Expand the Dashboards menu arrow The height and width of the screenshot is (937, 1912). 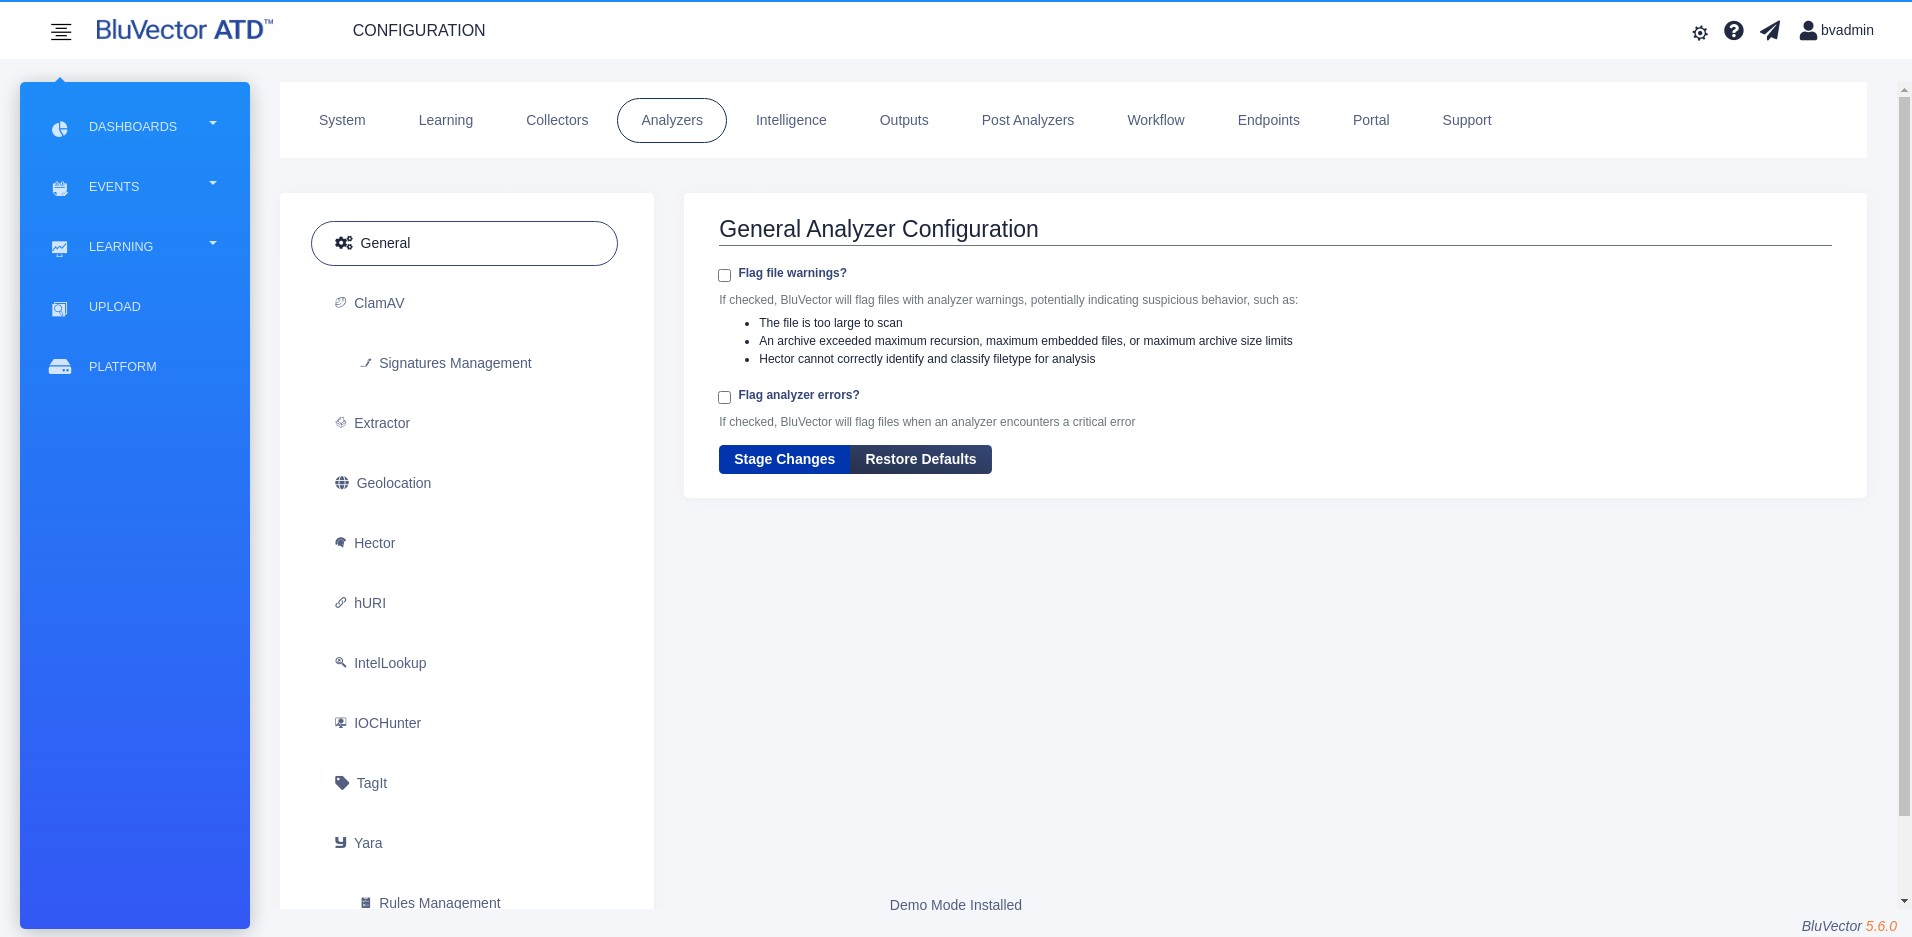213,123
